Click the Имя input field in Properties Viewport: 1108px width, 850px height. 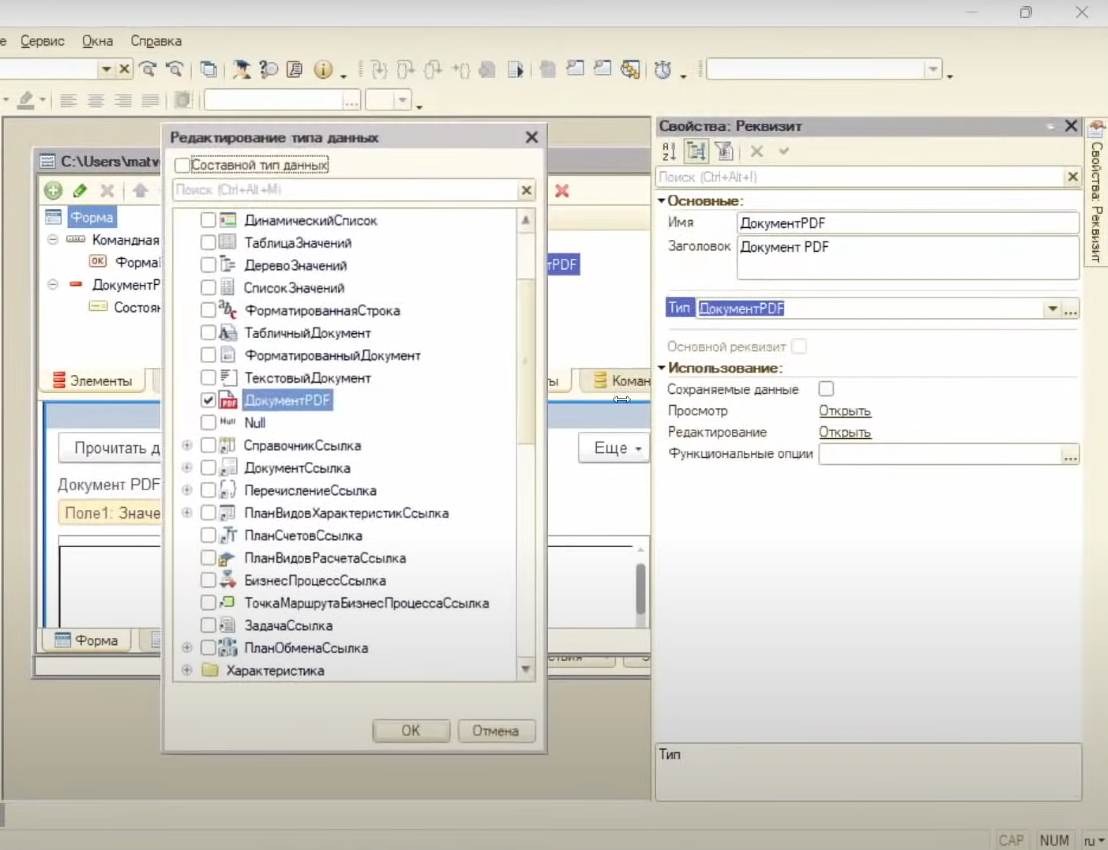[x=907, y=223]
